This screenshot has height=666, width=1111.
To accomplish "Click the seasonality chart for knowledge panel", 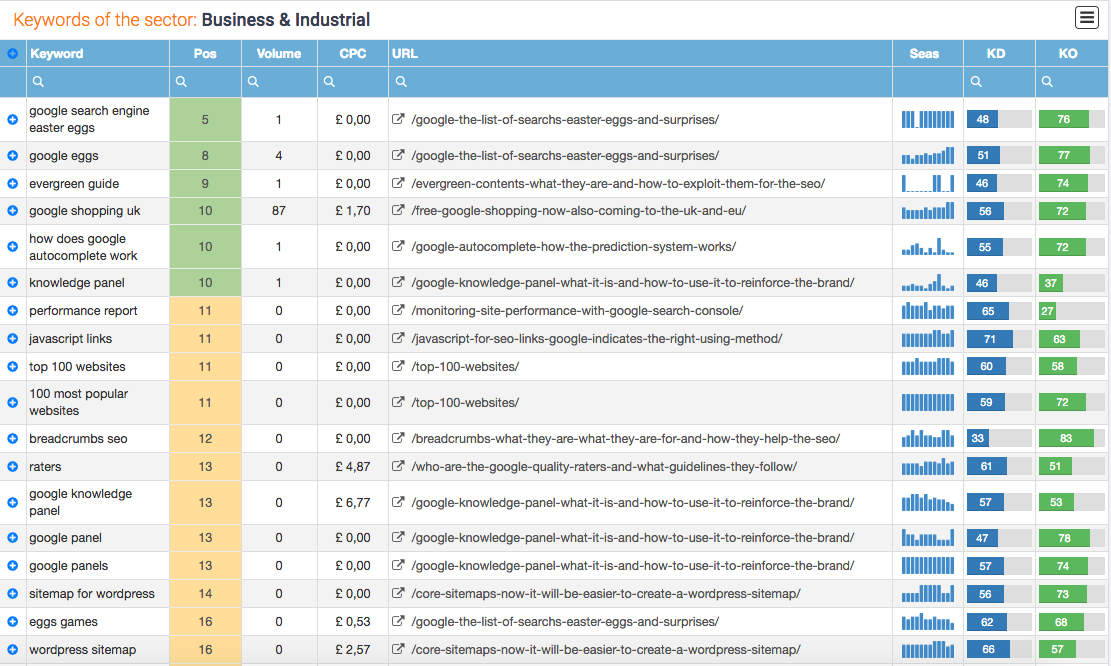I will point(927,283).
